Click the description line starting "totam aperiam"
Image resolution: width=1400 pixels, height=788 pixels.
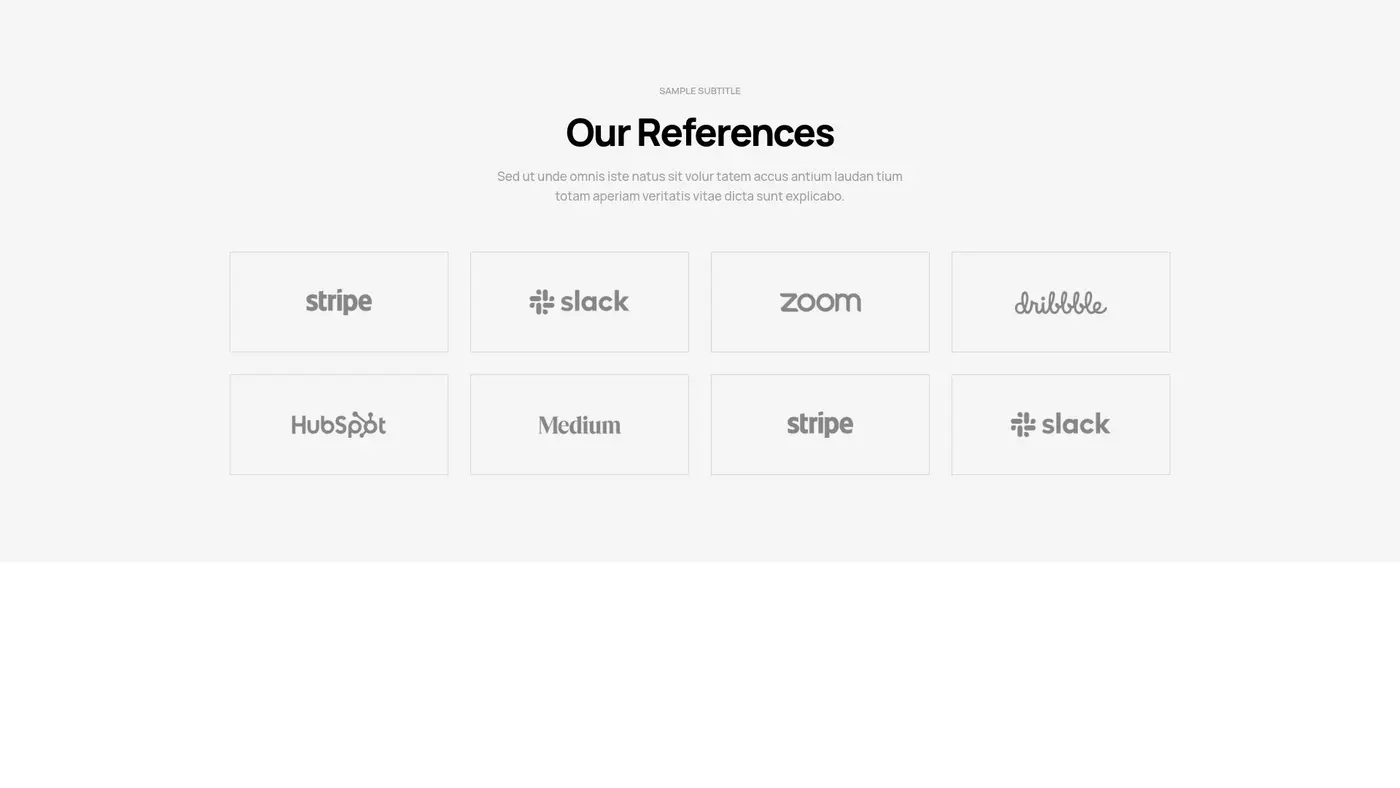pos(700,196)
